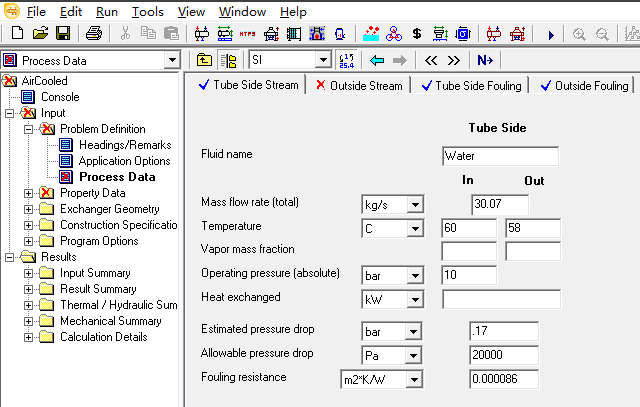Click the double left chevron Previous icon
This screenshot has height=407, width=640.
click(431, 60)
